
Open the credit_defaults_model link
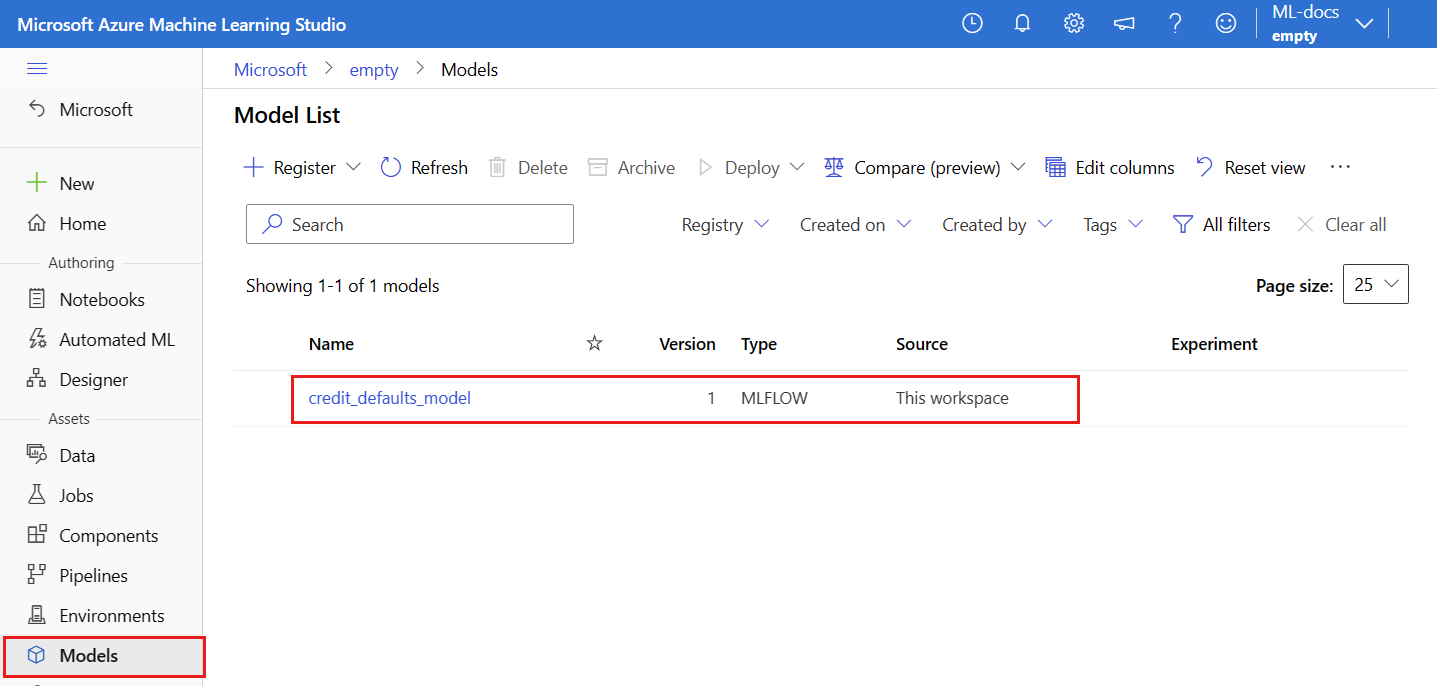tap(389, 398)
